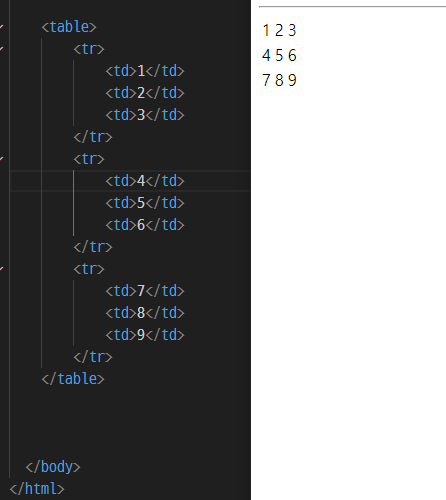The width and height of the screenshot is (446, 500).
Task: Click the closing </tr> tag below <td>3</td>
Action: 93,137
